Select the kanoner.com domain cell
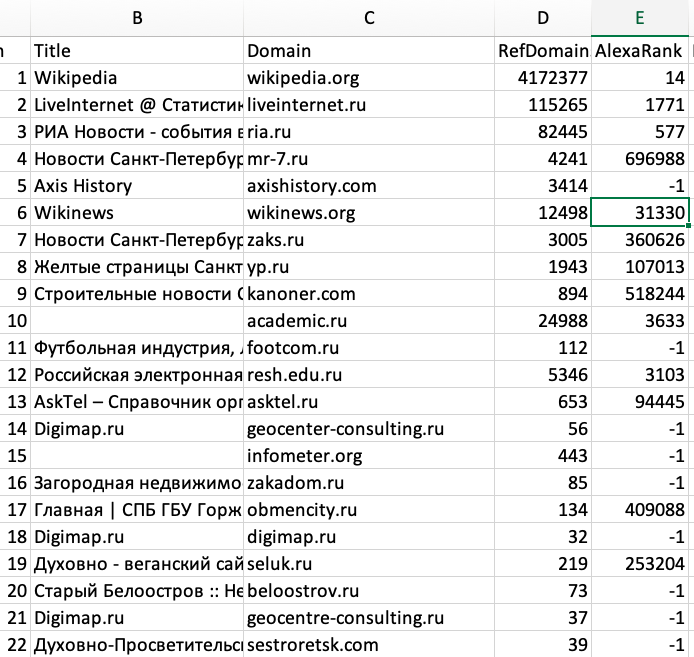The height and width of the screenshot is (657, 694). click(x=369, y=294)
